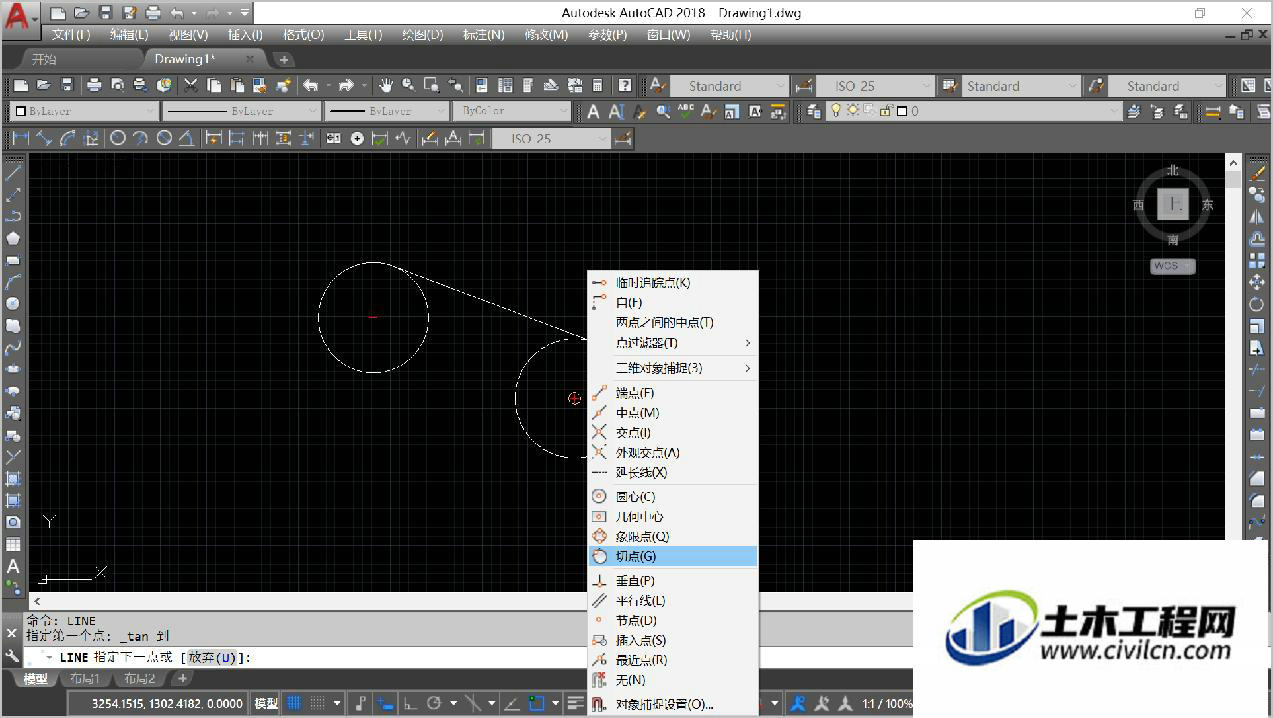
Task: Click the Text Style icon beside Standard
Action: point(657,86)
